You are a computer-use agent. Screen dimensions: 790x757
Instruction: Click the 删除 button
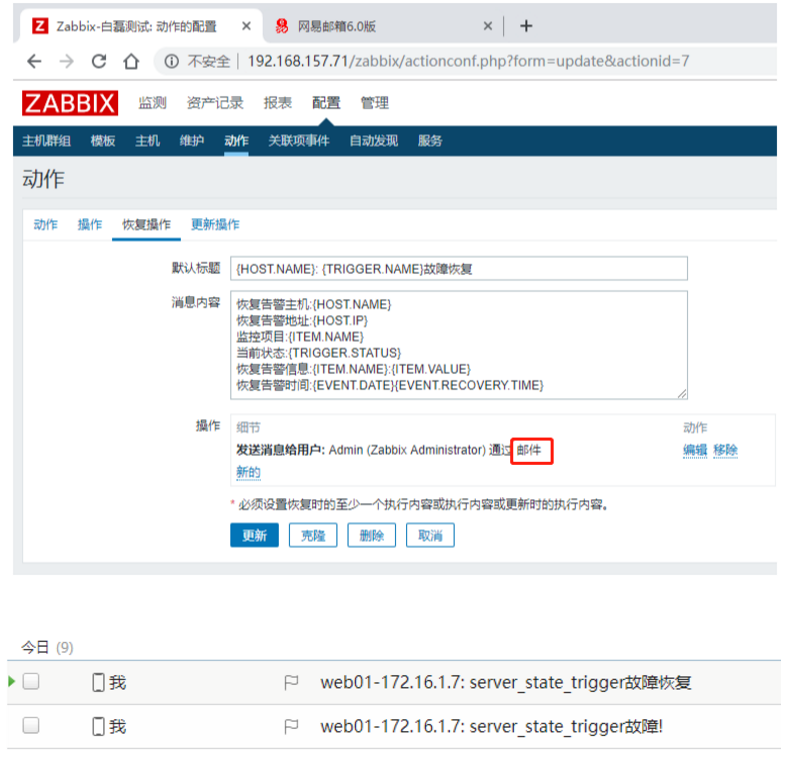tap(371, 535)
